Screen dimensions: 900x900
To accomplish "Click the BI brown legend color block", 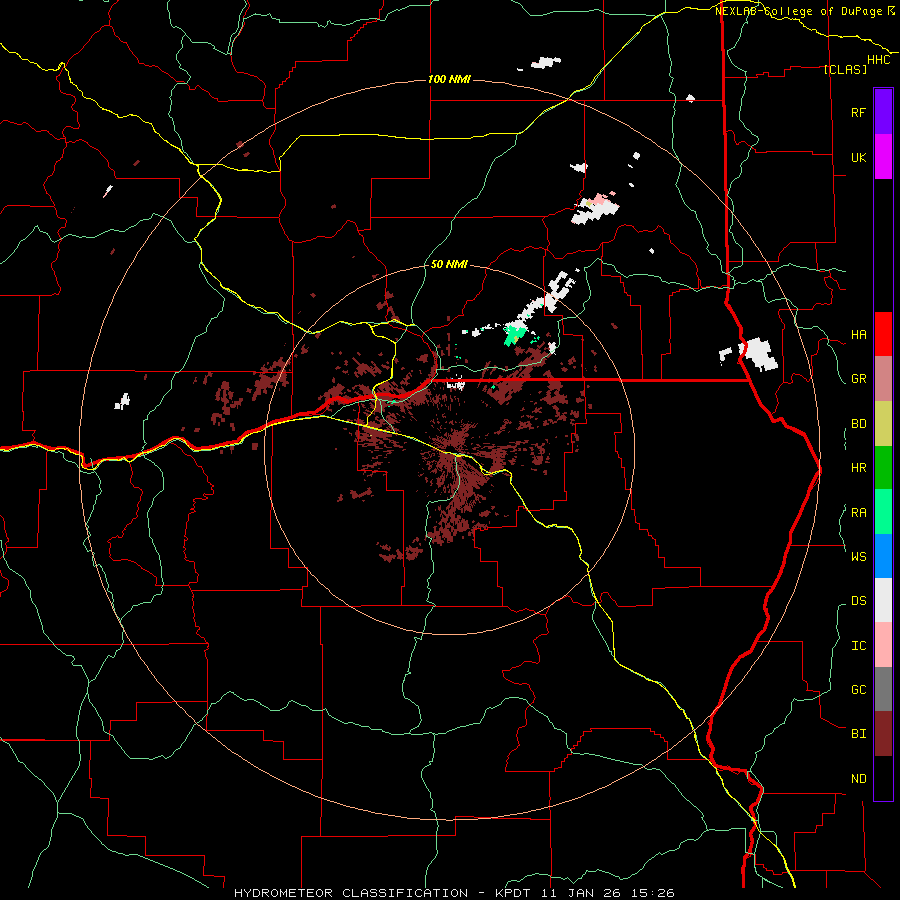I will point(883,734).
